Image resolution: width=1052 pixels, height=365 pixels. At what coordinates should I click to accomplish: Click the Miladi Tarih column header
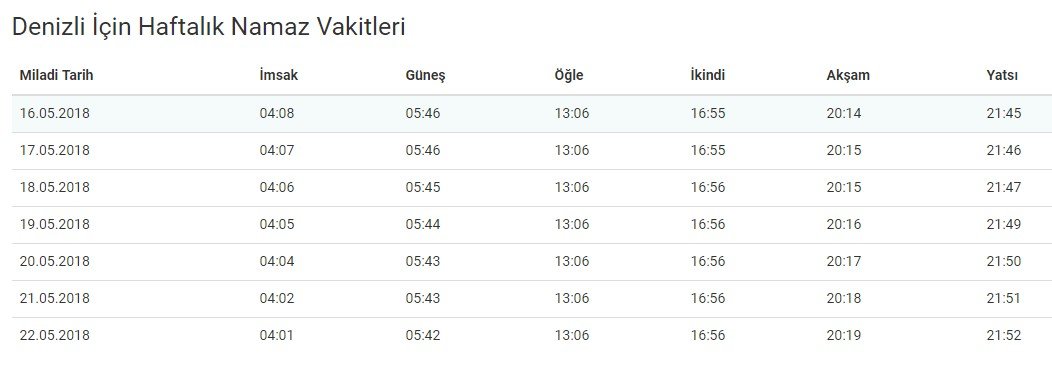(56, 75)
